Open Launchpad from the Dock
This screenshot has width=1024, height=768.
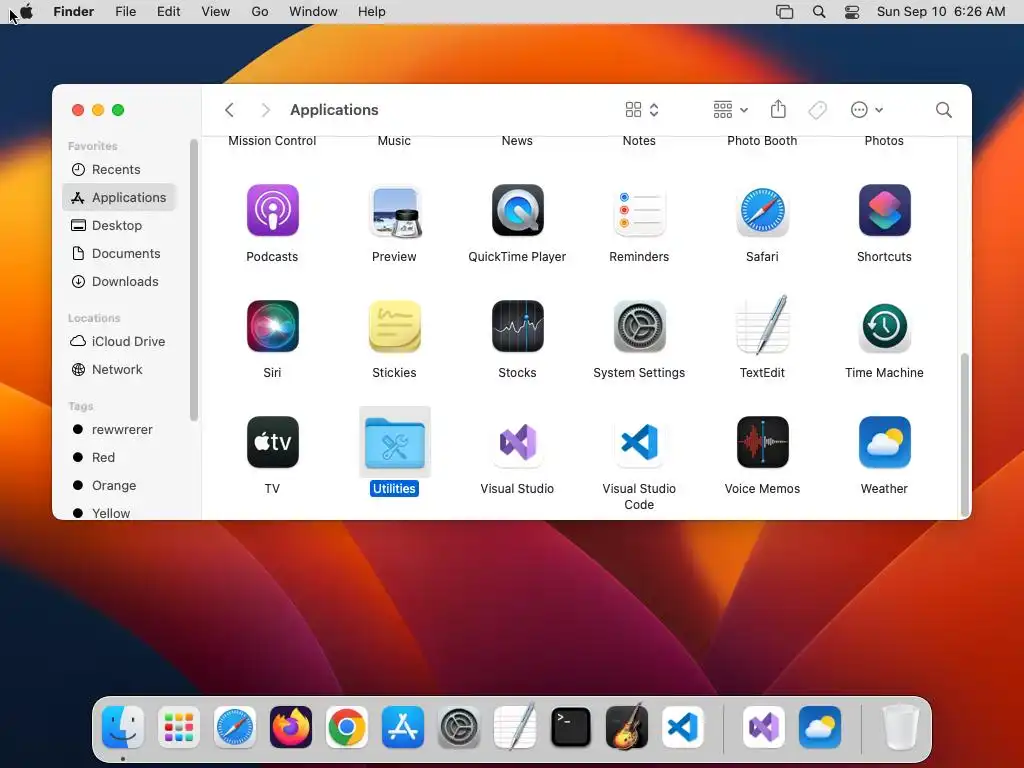coord(179,727)
